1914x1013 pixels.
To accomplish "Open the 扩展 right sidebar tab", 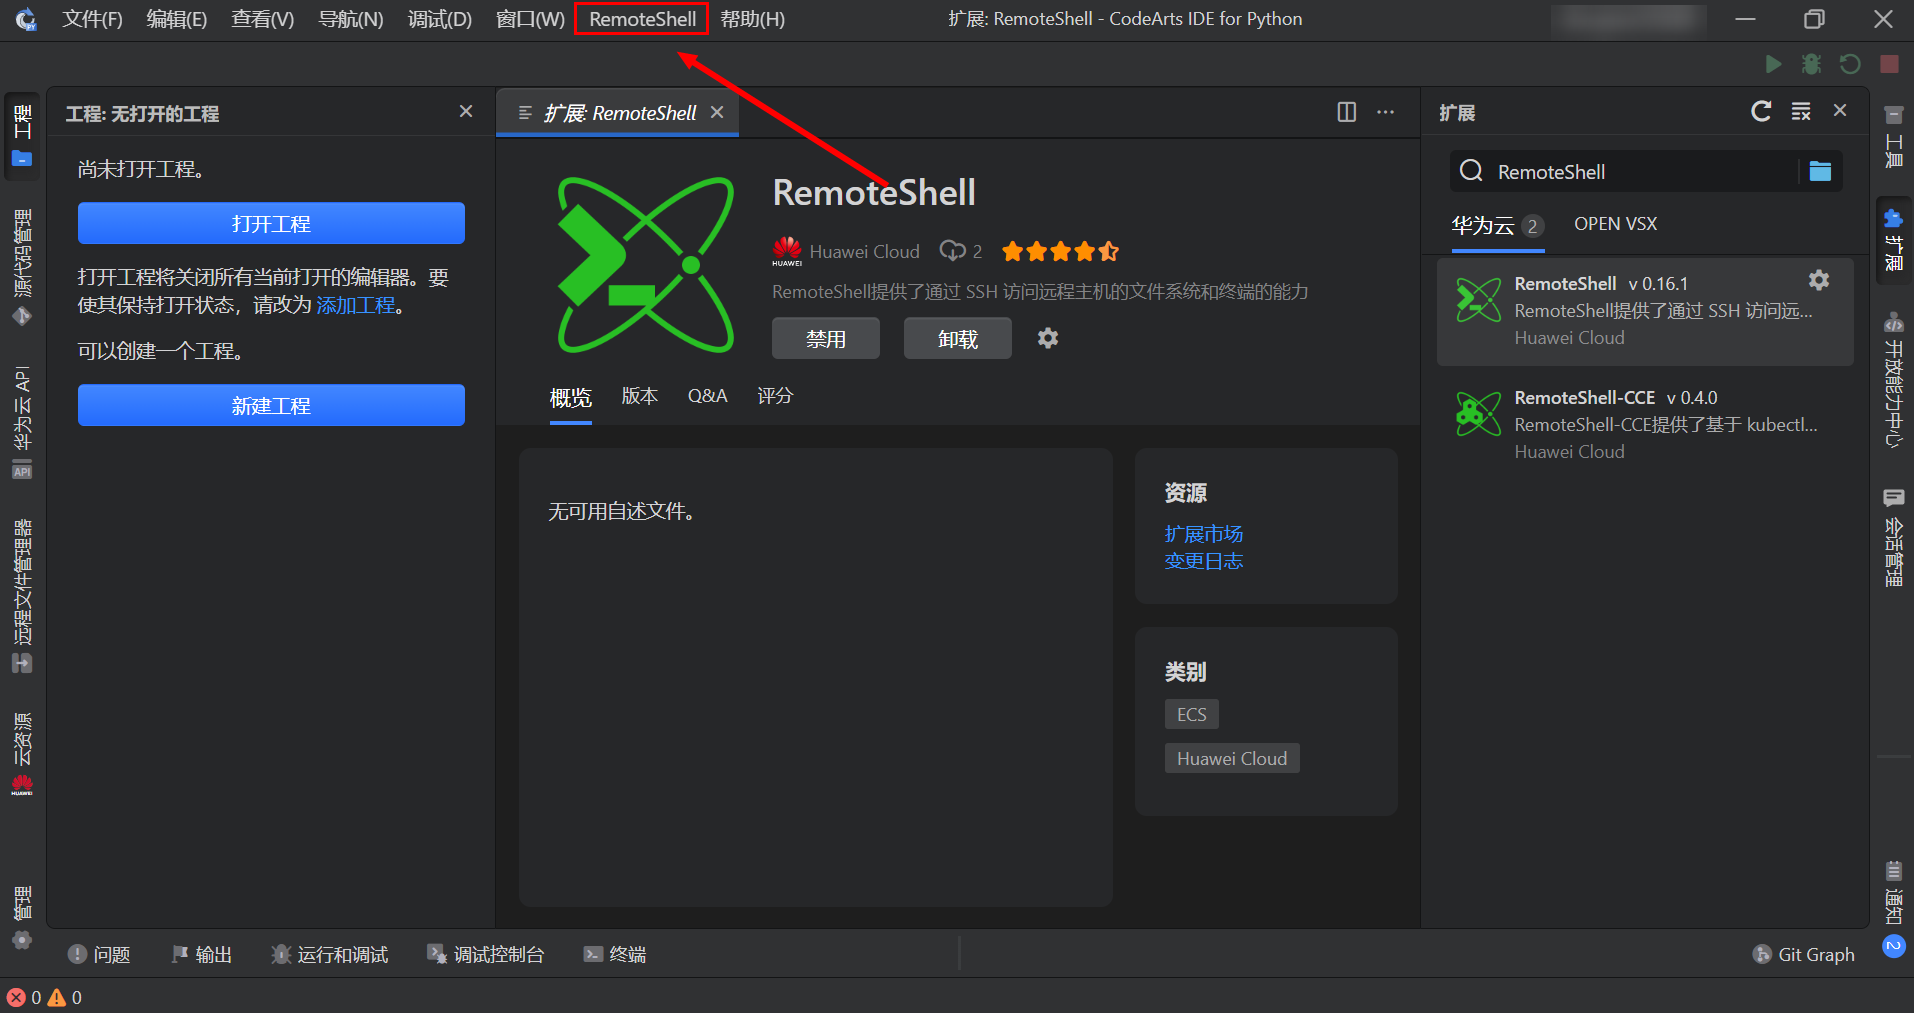I will 1892,241.
